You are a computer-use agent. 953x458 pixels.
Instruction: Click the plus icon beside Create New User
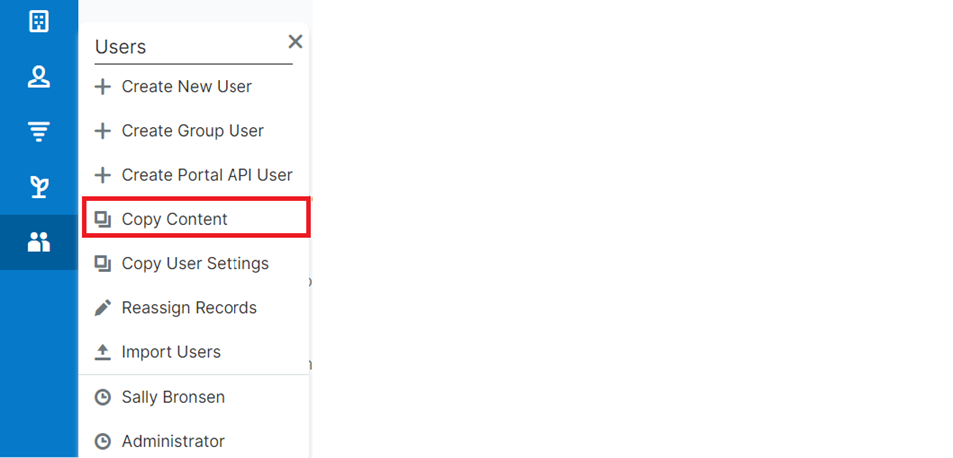coord(102,87)
